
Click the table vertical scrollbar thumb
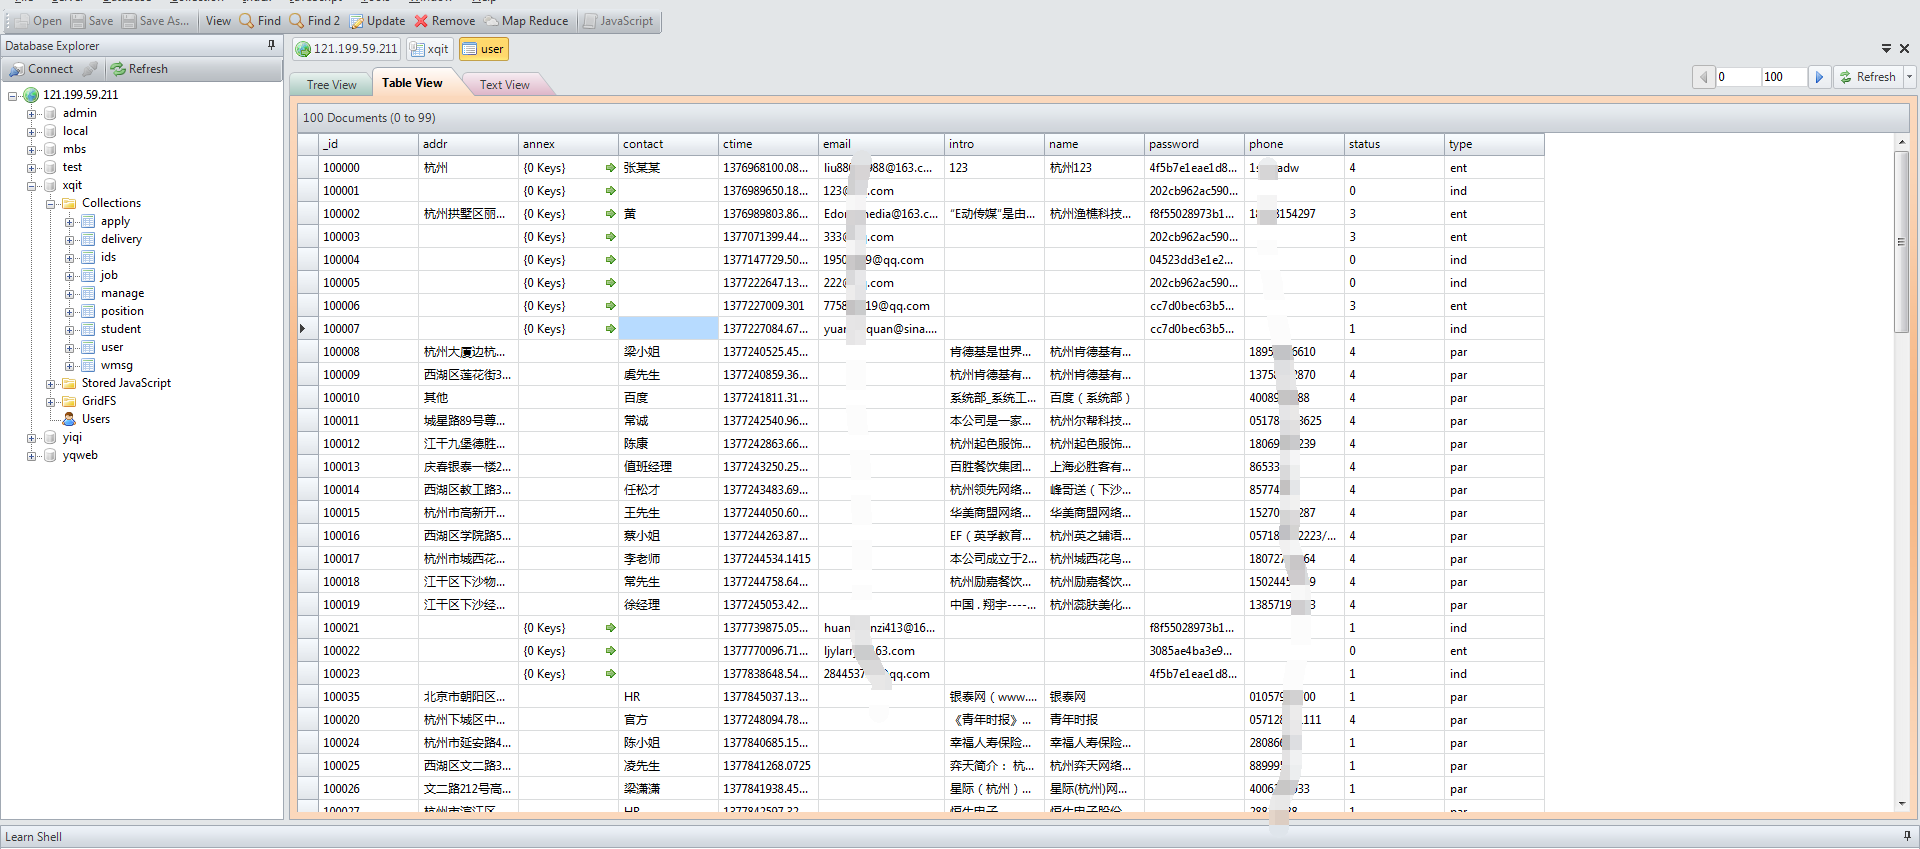pos(1901,240)
